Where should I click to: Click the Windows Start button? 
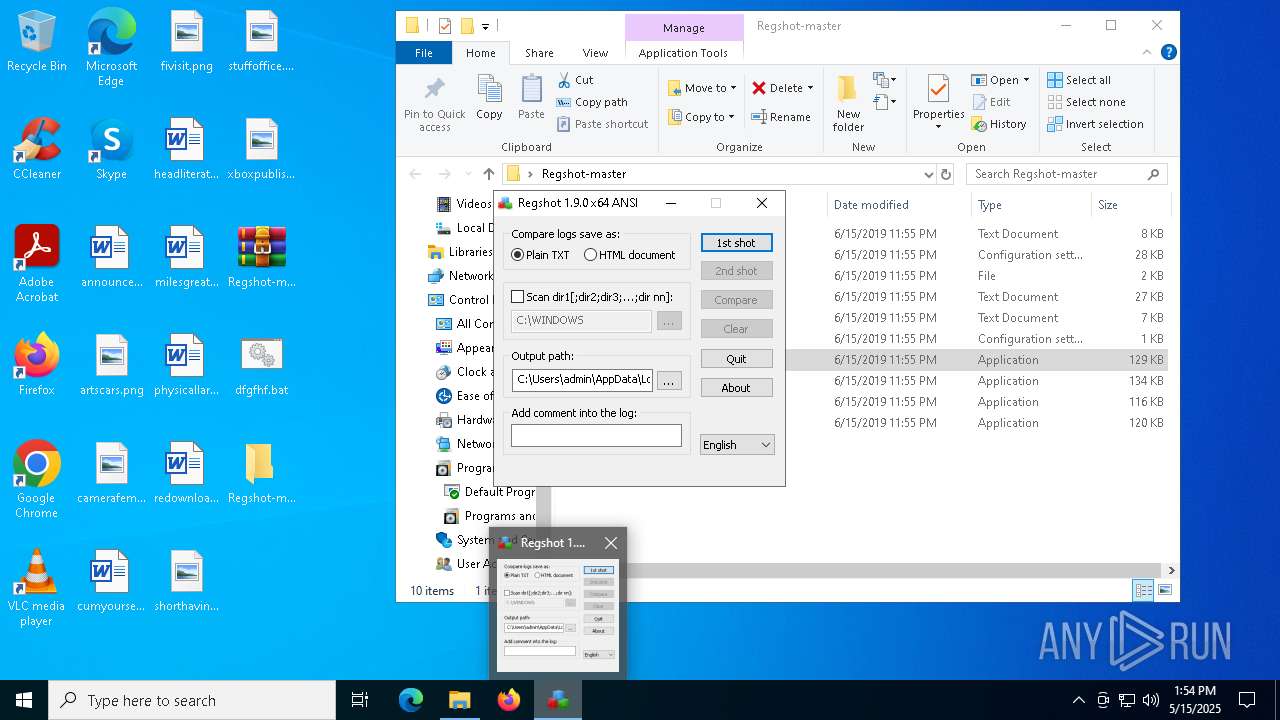(x=24, y=700)
